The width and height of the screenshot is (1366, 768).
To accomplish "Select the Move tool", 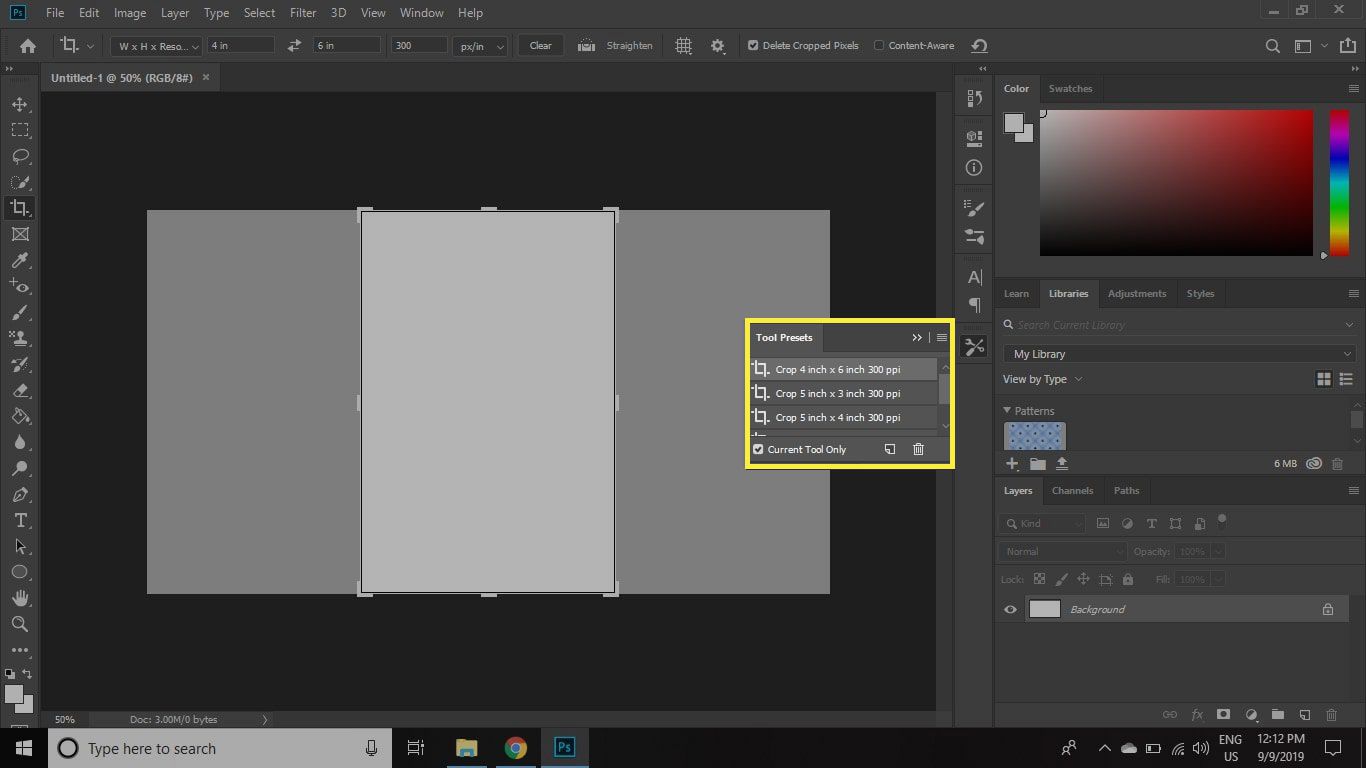I will [x=19, y=104].
